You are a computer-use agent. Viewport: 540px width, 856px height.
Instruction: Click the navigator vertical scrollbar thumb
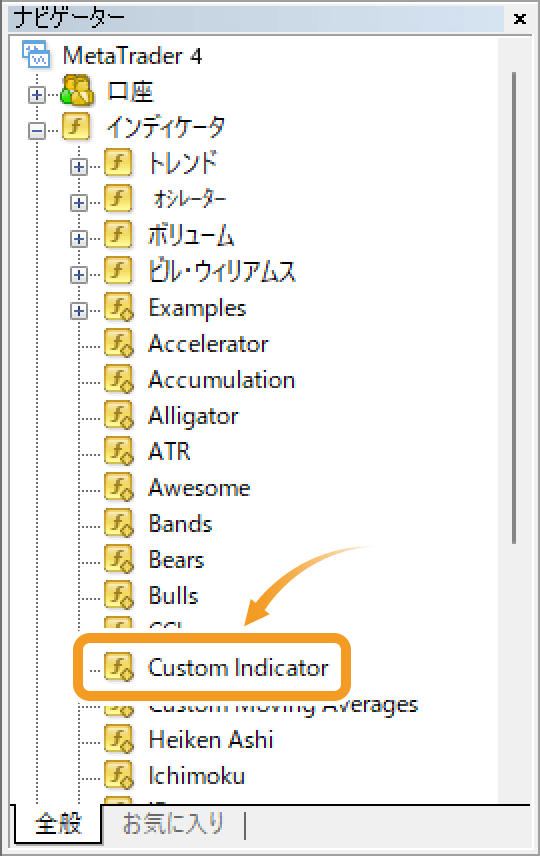pyautogui.click(x=514, y=307)
